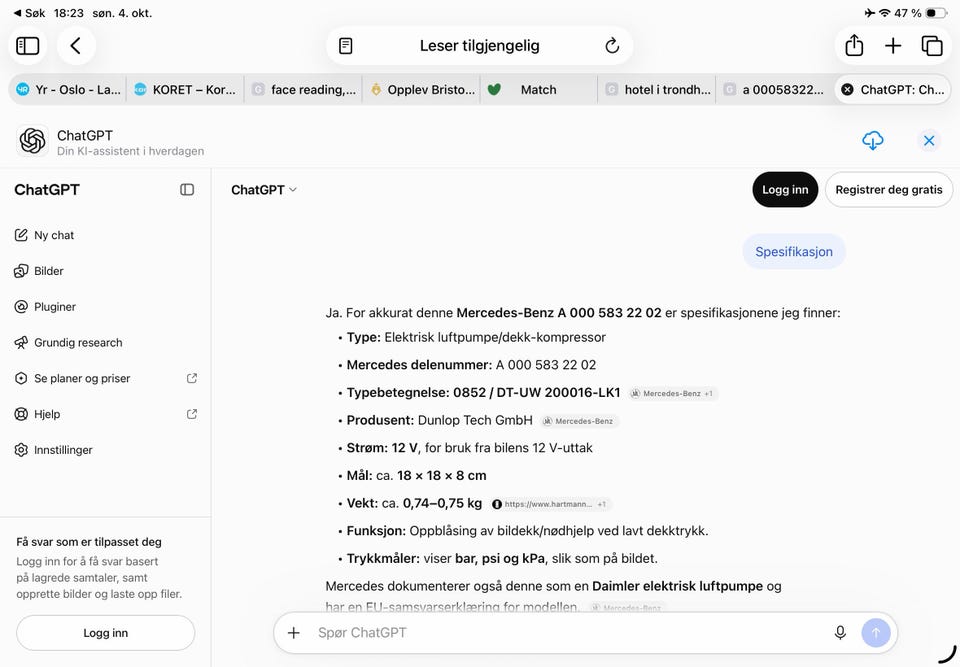Open the hartmann source link chip

coord(550,504)
